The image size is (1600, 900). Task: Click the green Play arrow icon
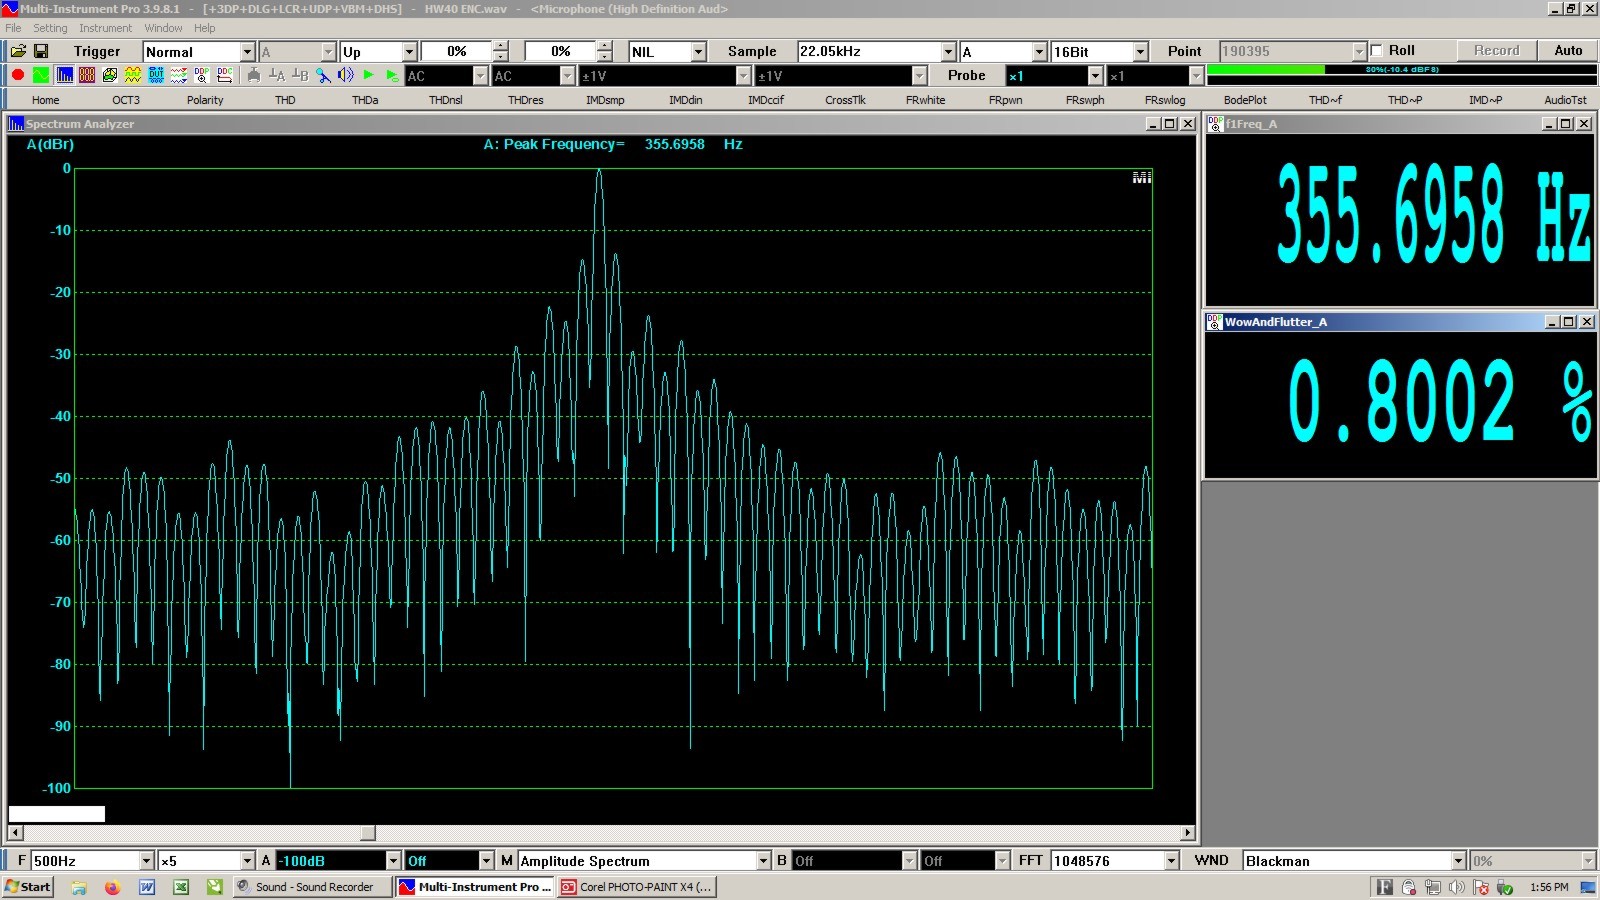[369, 75]
